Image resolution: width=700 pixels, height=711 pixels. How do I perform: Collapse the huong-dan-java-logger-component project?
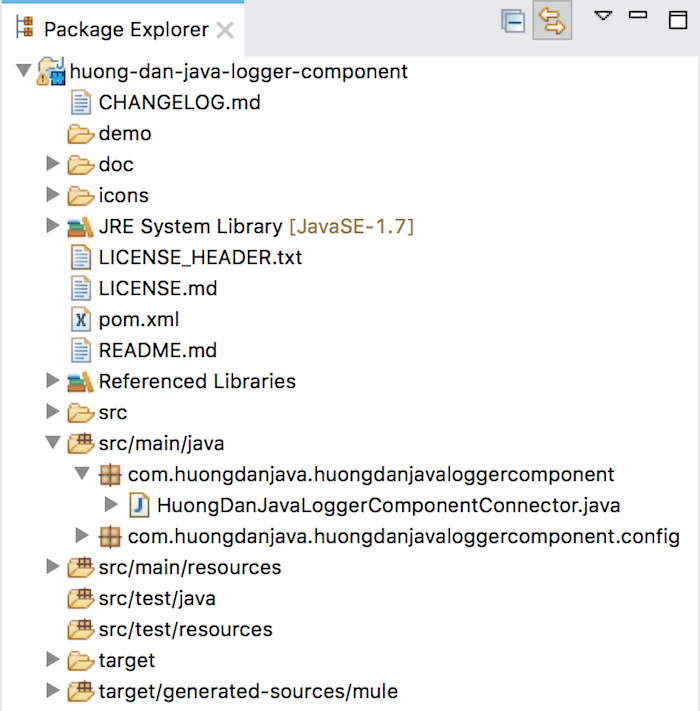[23, 70]
